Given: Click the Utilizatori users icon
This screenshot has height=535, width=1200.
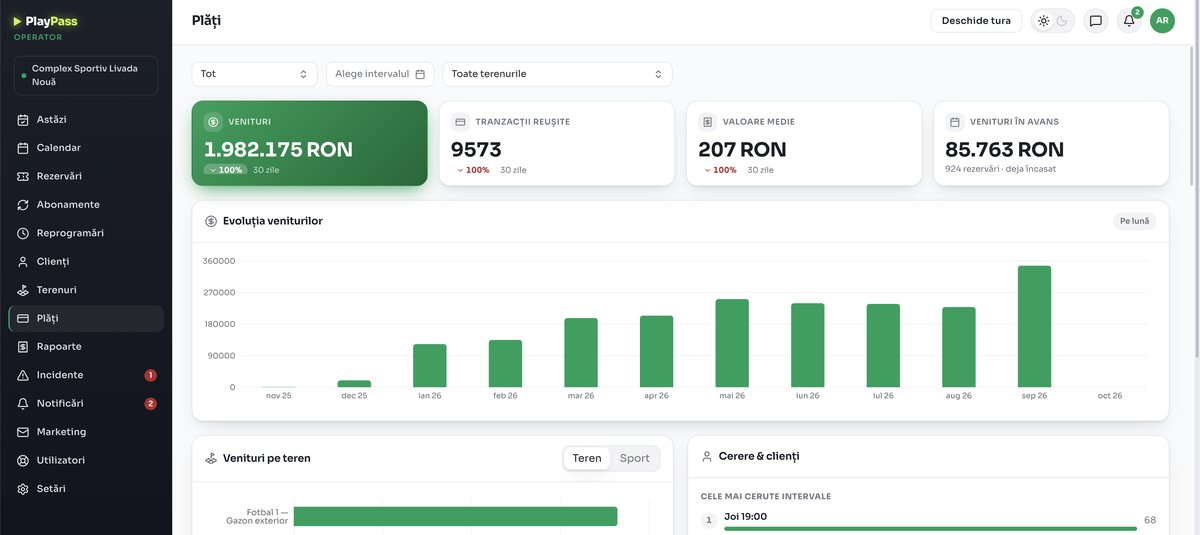Looking at the screenshot, I should tap(23, 460).
